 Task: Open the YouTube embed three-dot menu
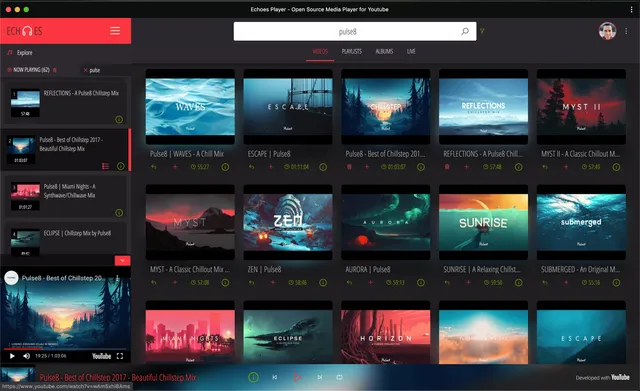(117, 278)
